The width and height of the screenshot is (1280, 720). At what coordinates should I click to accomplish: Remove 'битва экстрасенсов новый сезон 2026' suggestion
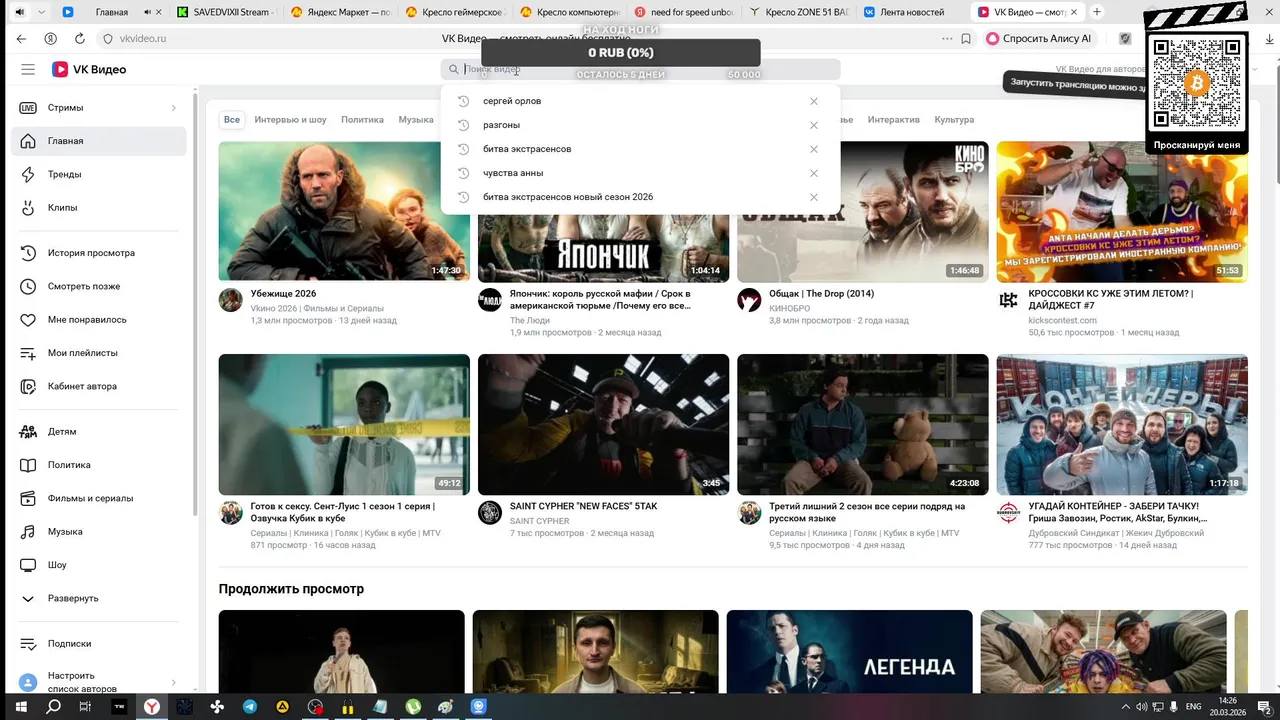pyautogui.click(x=814, y=197)
